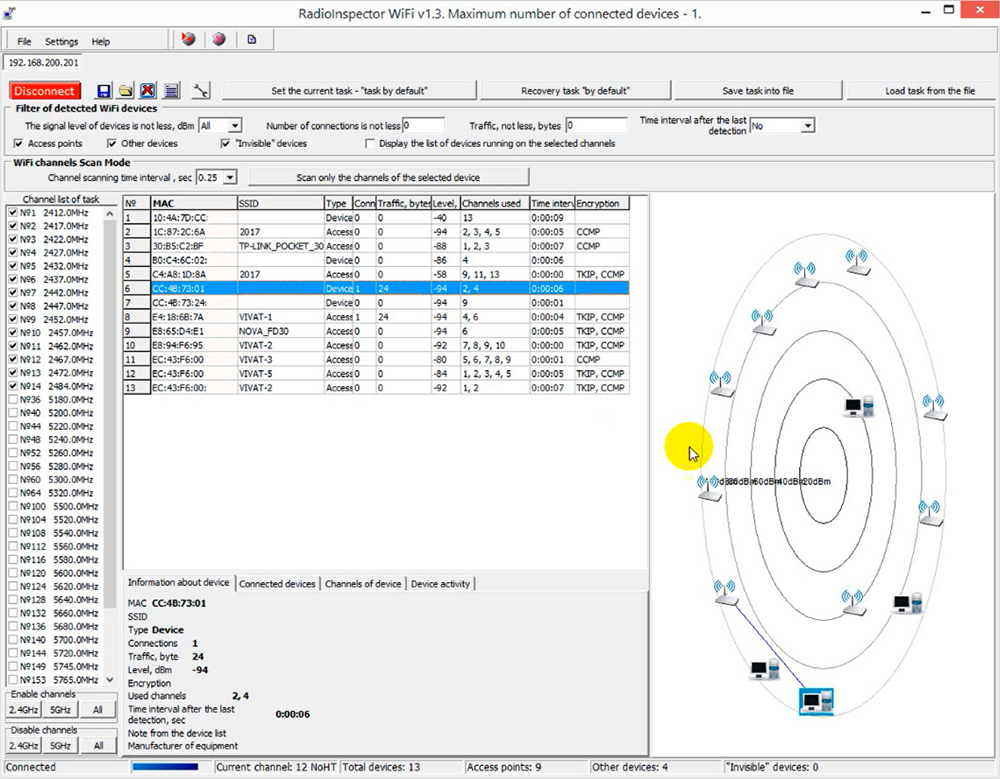Click Save task into file button
Screen dimensions: 1000x779
tap(757, 91)
